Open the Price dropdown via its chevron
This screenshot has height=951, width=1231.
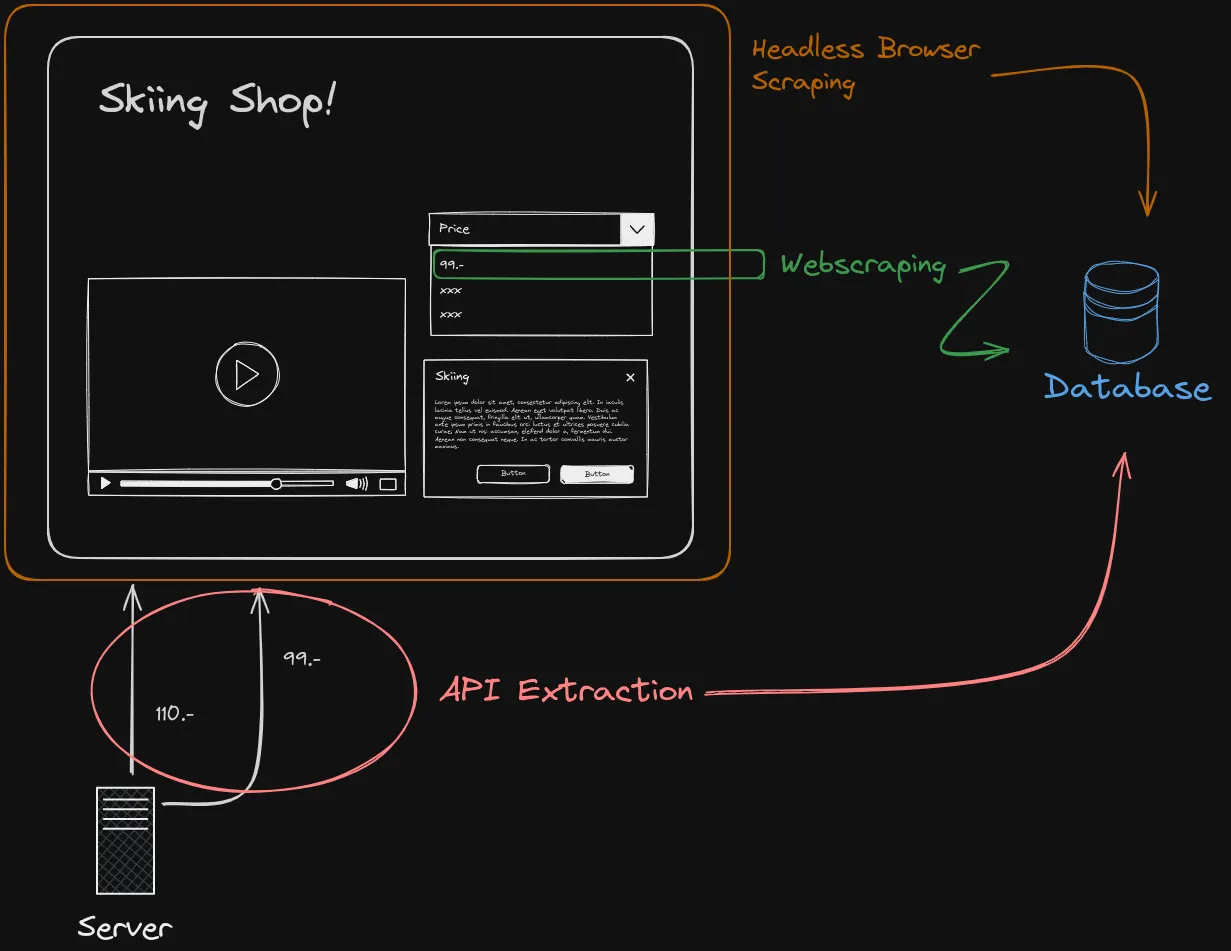[637, 229]
